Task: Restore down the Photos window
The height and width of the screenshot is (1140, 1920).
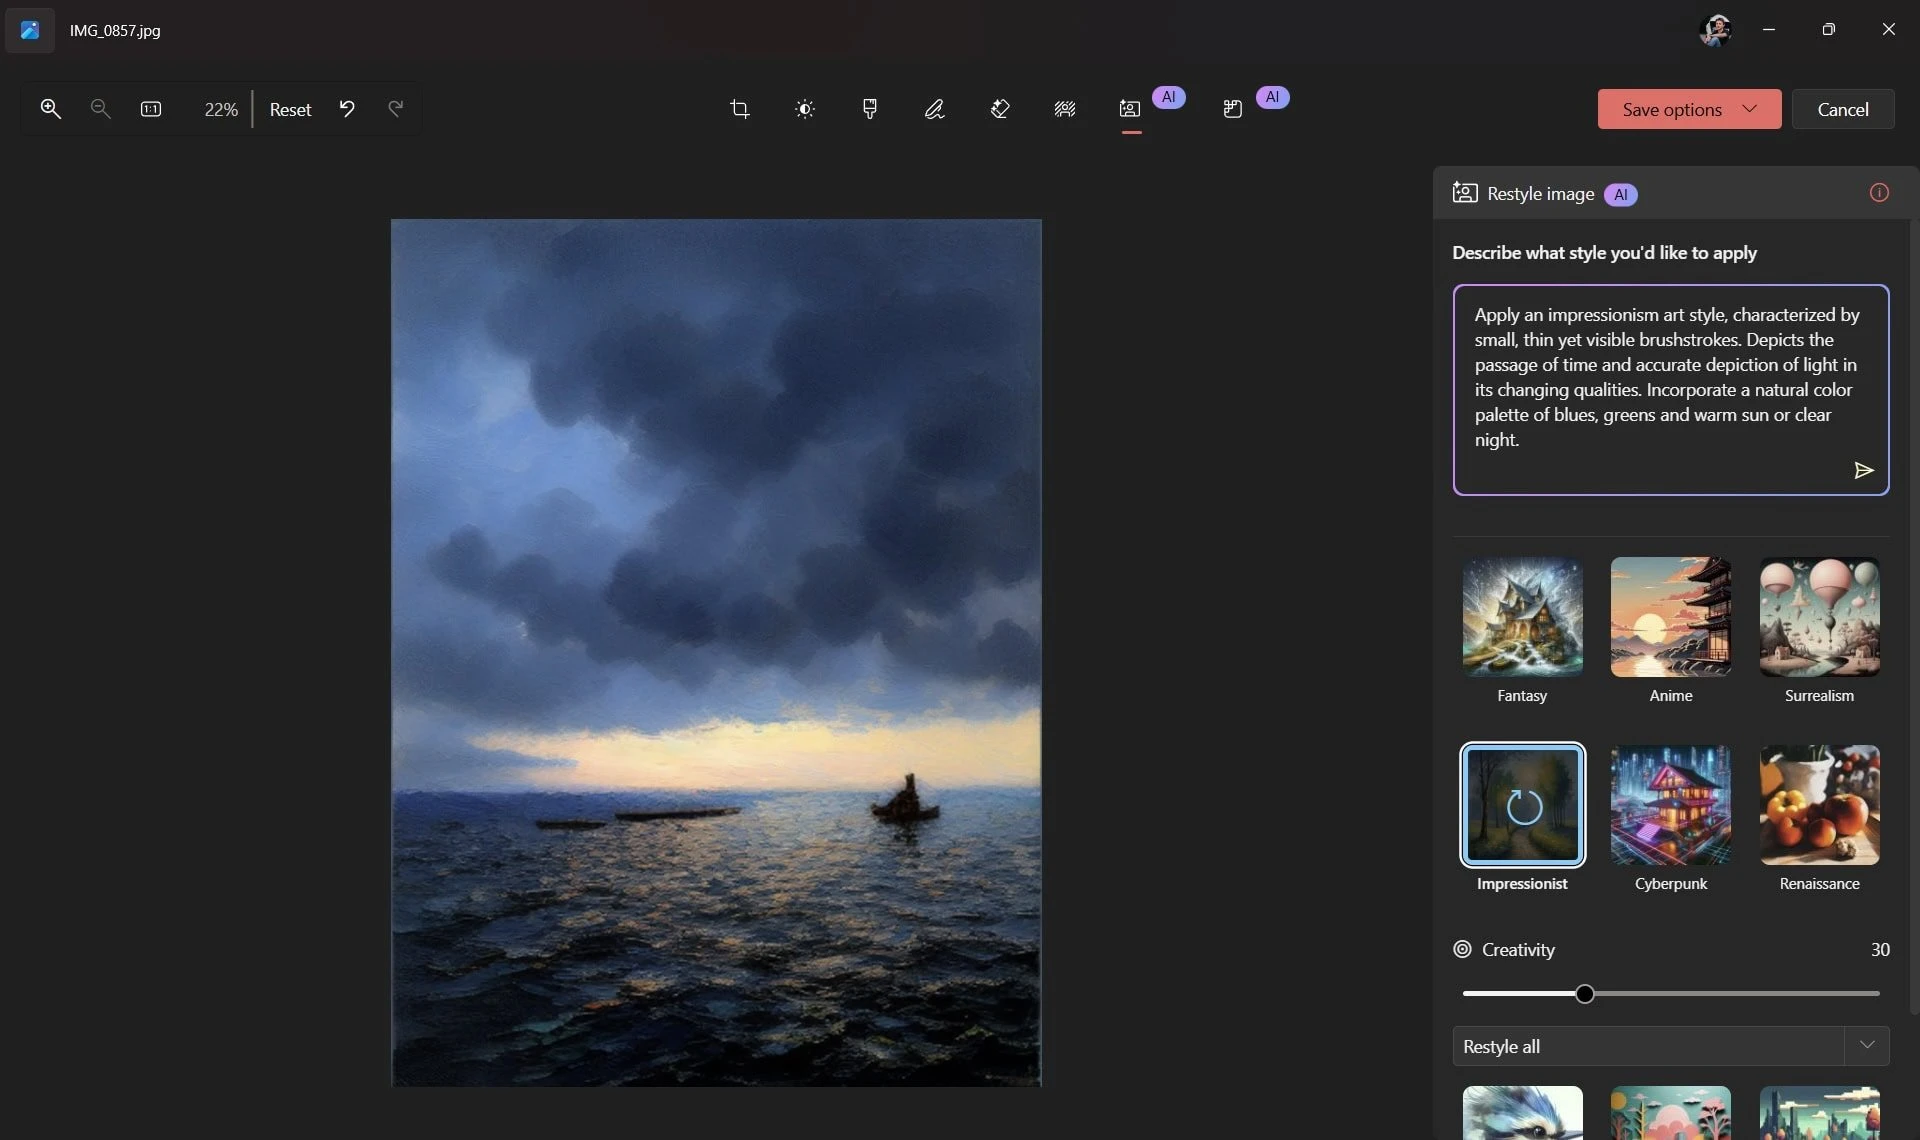Action: point(1828,29)
